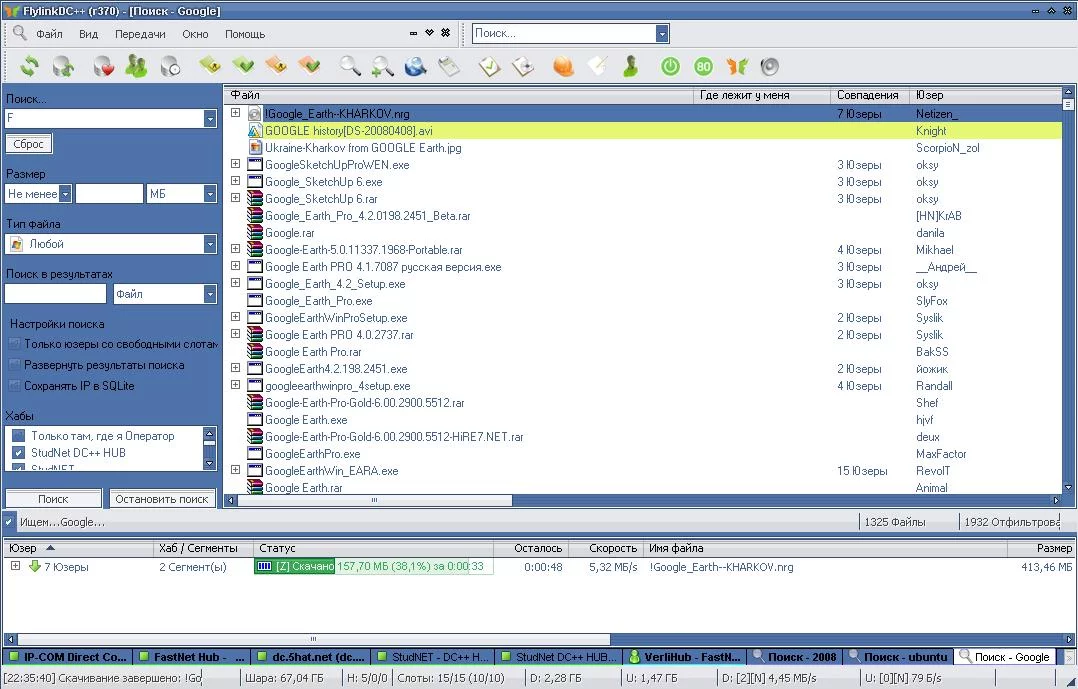Click the green '80' circle toolbar icon

(703, 67)
